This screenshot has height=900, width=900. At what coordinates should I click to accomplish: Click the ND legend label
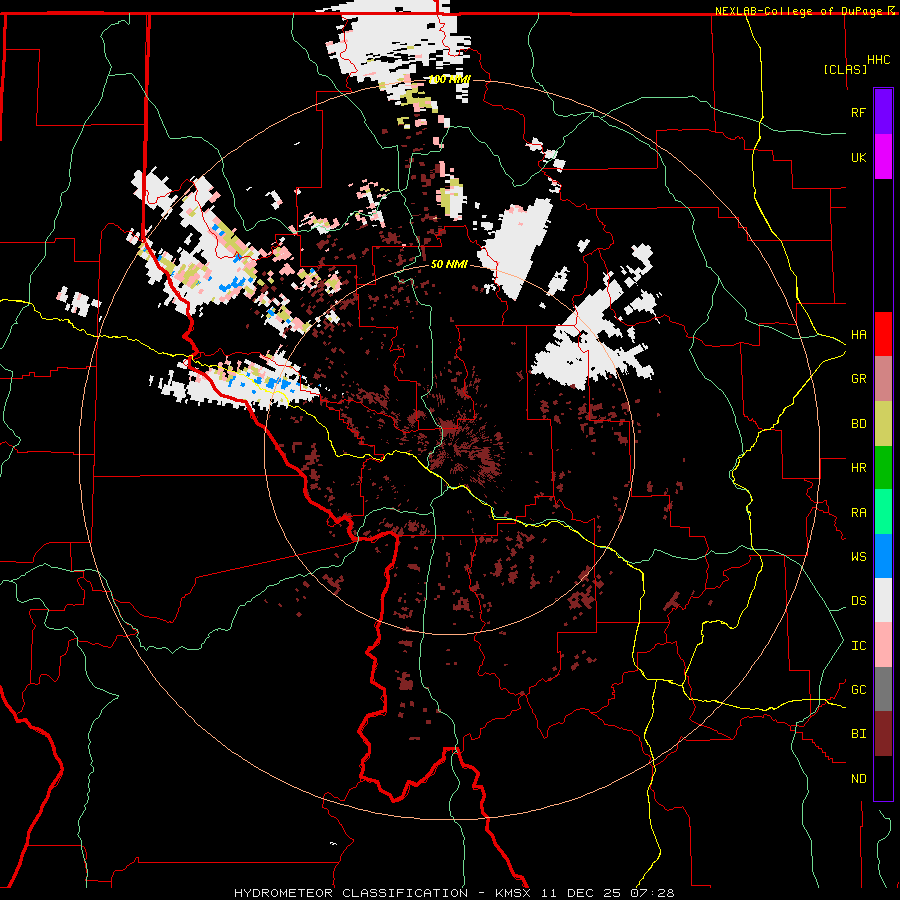pos(858,779)
